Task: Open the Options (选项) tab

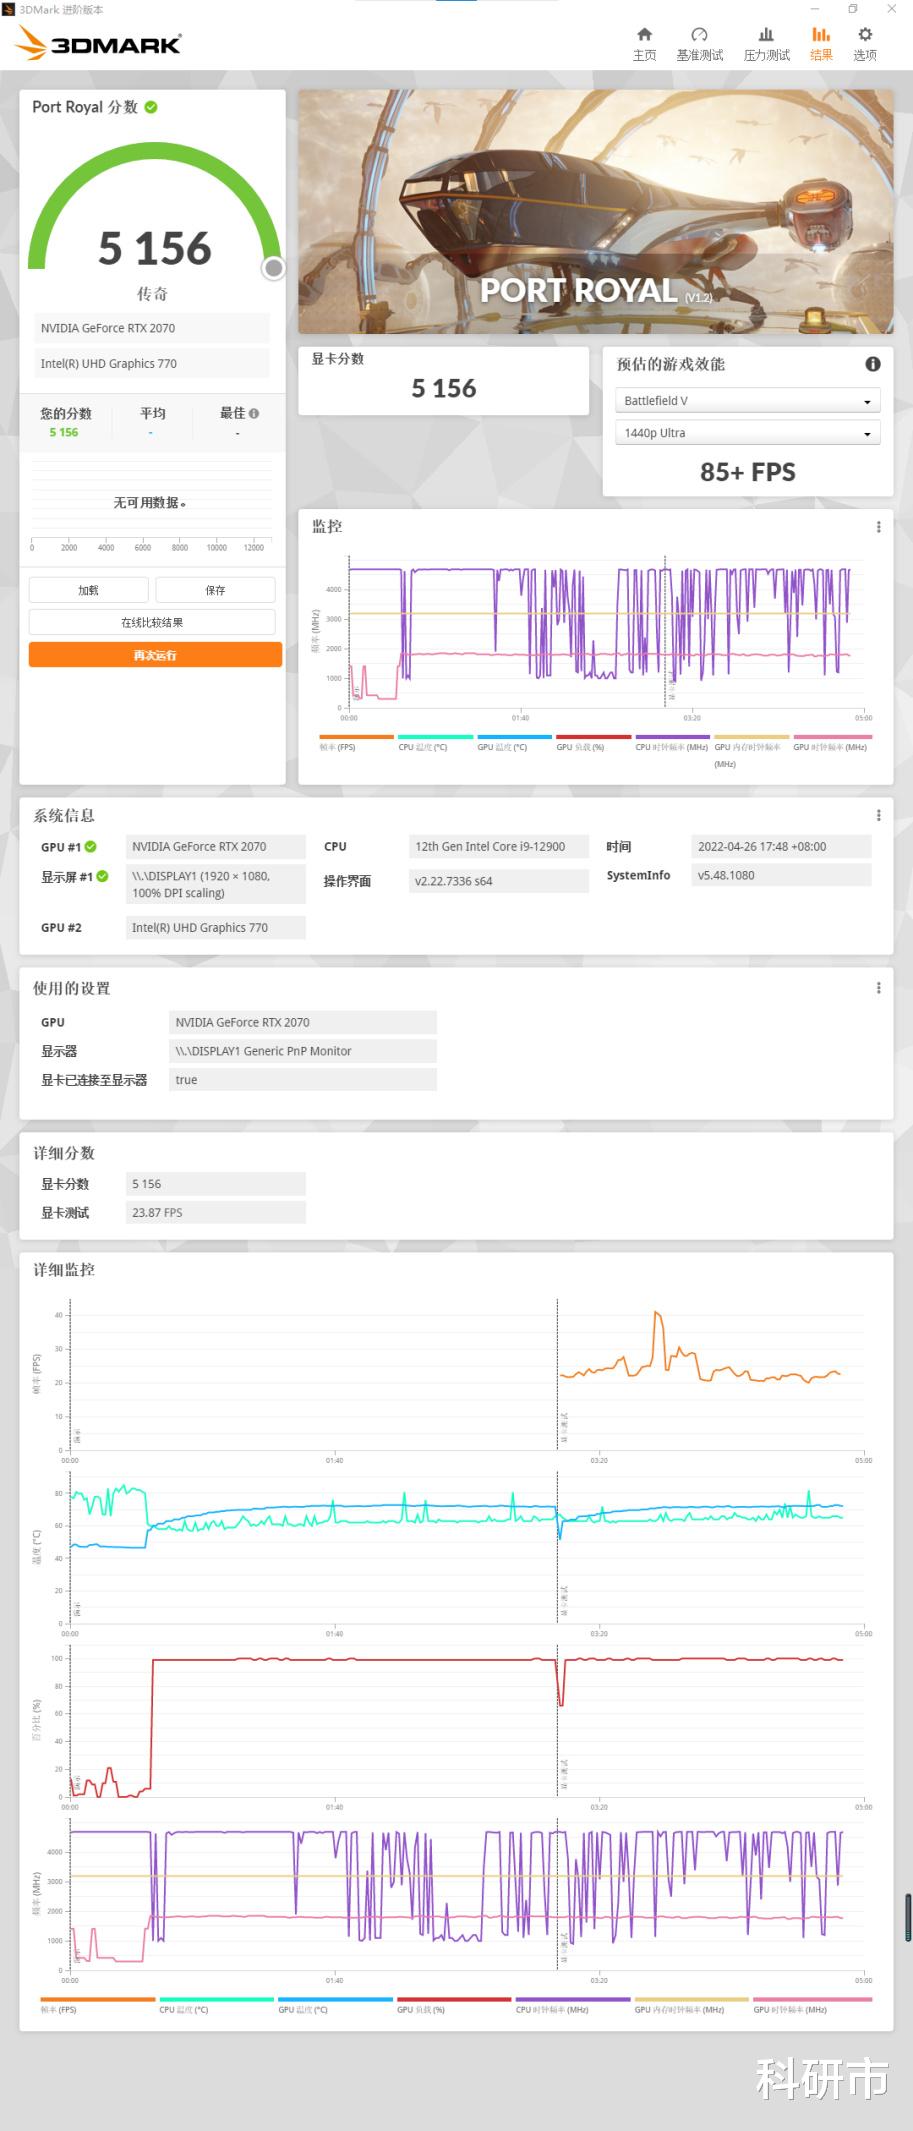Action: tap(865, 44)
